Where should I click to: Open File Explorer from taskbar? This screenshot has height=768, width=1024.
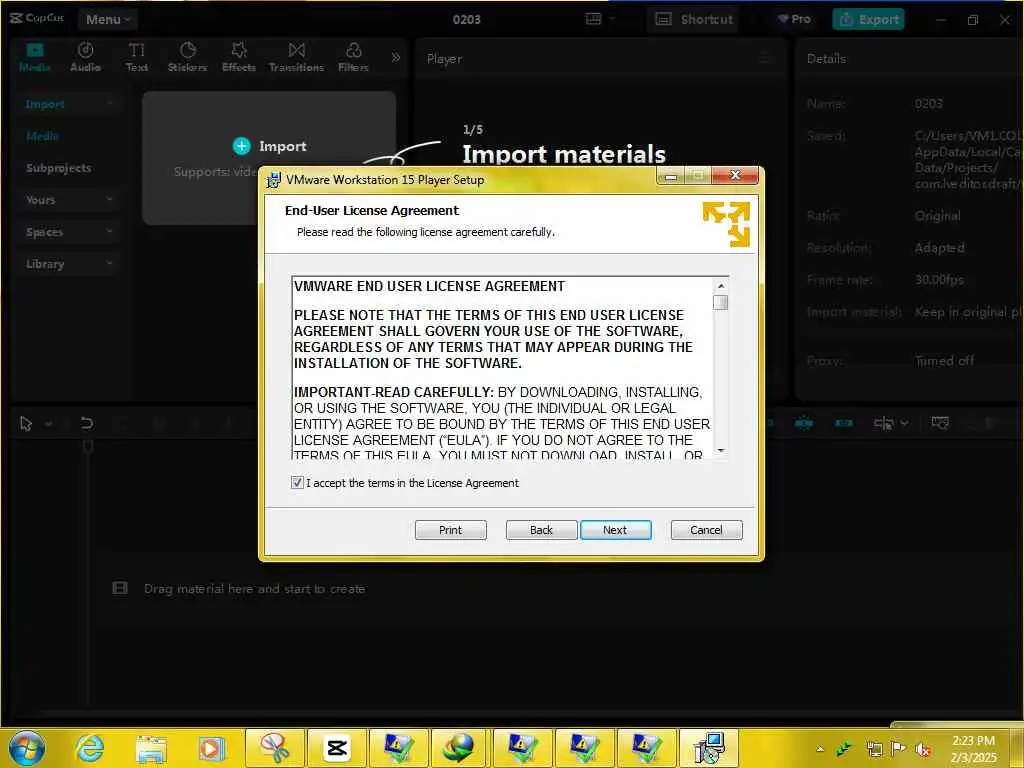pyautogui.click(x=152, y=749)
